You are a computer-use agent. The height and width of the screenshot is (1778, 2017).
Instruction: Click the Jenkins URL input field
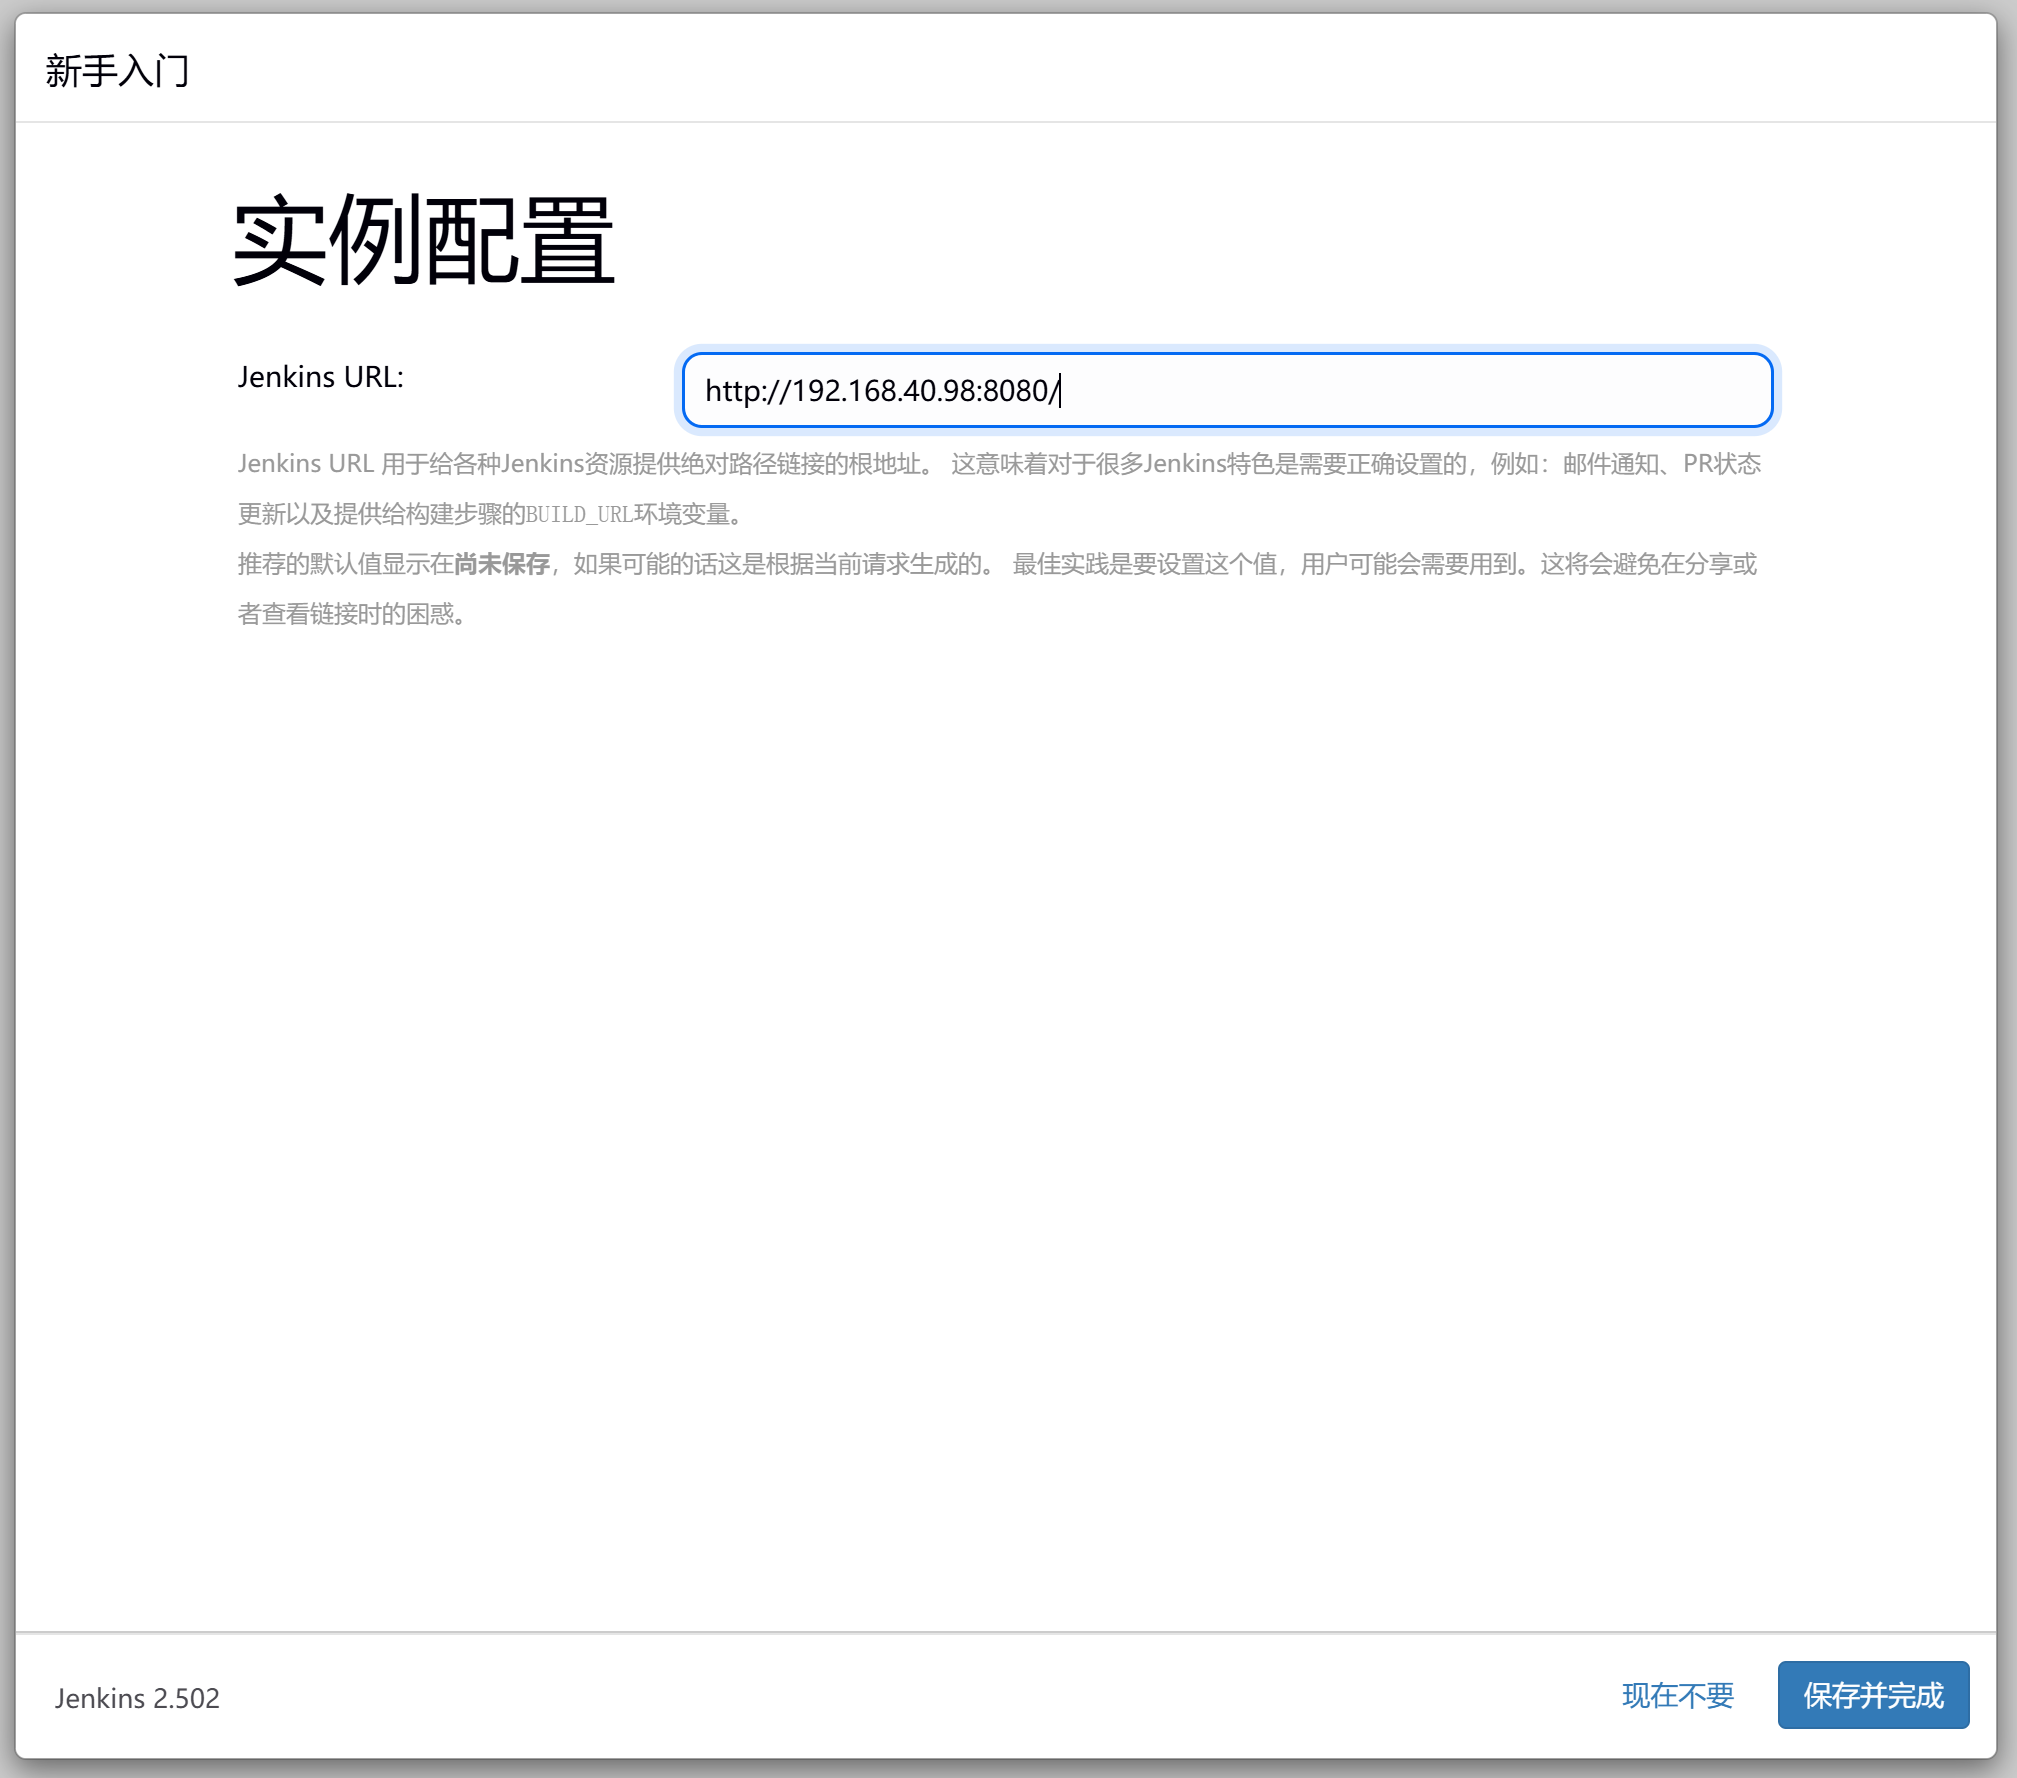[x=1226, y=390]
